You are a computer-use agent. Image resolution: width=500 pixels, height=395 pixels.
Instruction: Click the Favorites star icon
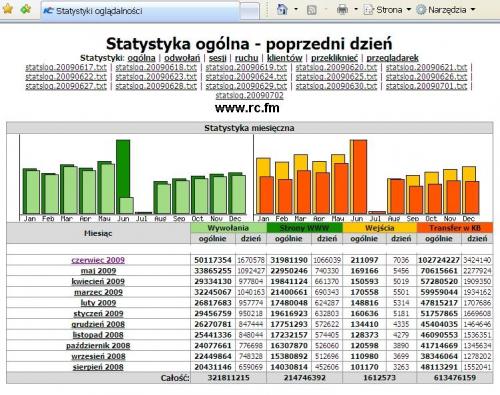coord(8,9)
